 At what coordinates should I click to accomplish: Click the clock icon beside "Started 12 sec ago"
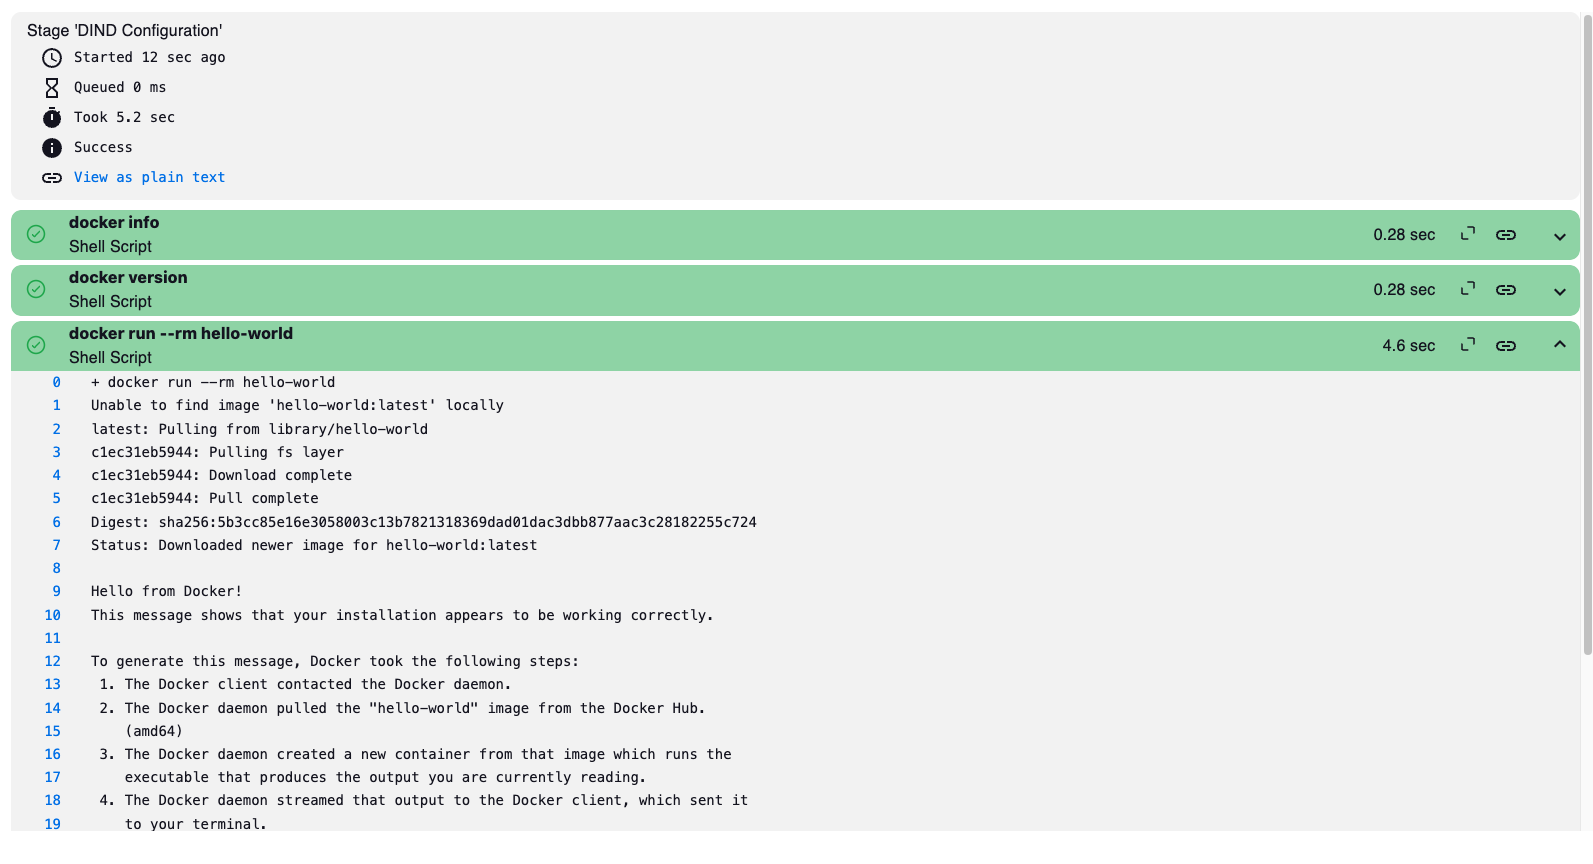coord(51,57)
